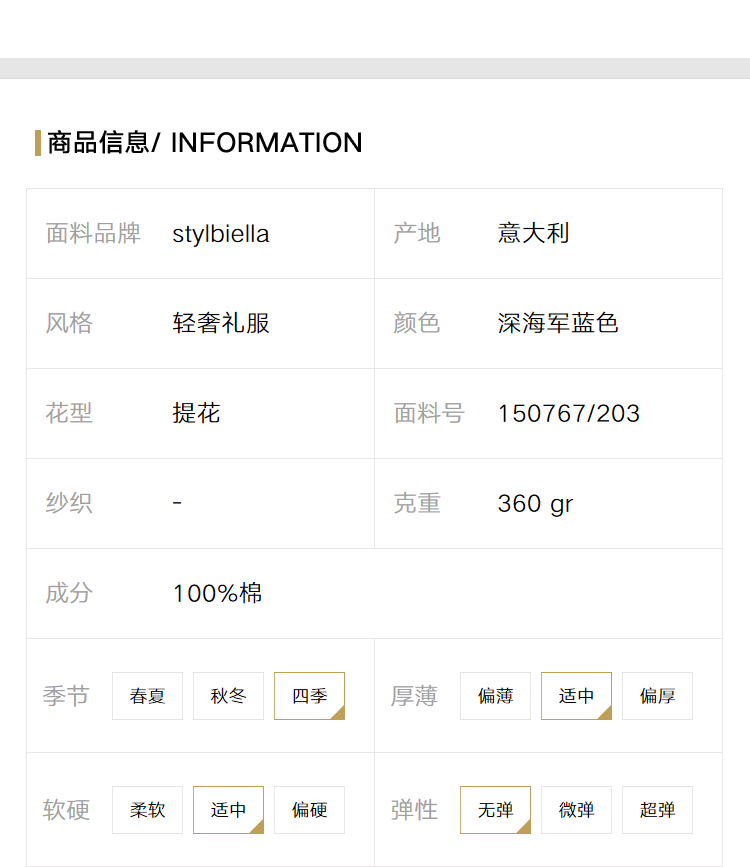
Task: Click the 360 gr weight value
Action: coord(535,504)
